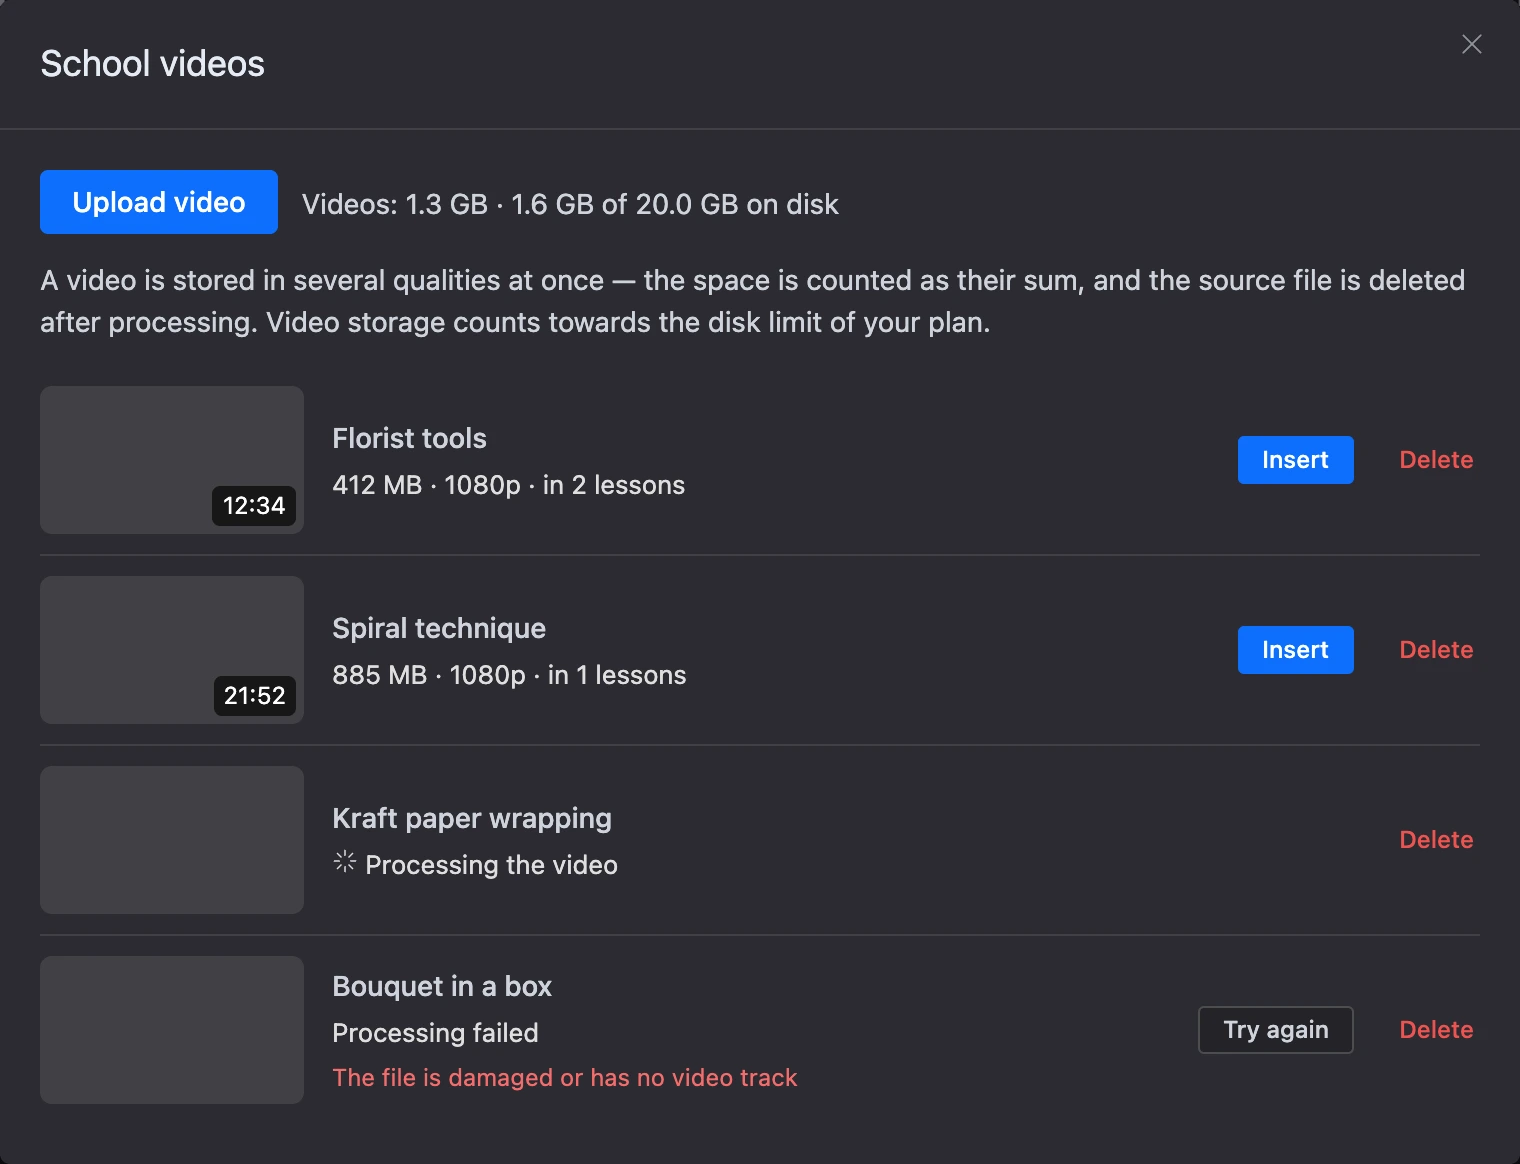Select the Spiral technique title
Viewport: 1520px width, 1164px height.
(x=439, y=628)
